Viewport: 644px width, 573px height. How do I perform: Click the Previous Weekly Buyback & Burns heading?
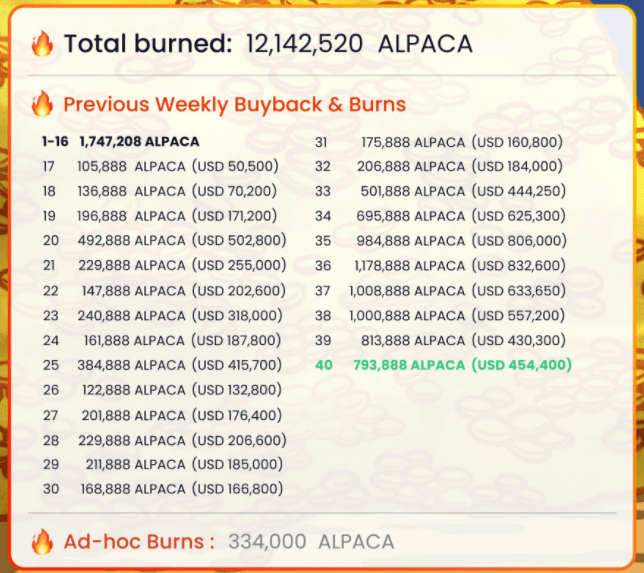[235, 104]
